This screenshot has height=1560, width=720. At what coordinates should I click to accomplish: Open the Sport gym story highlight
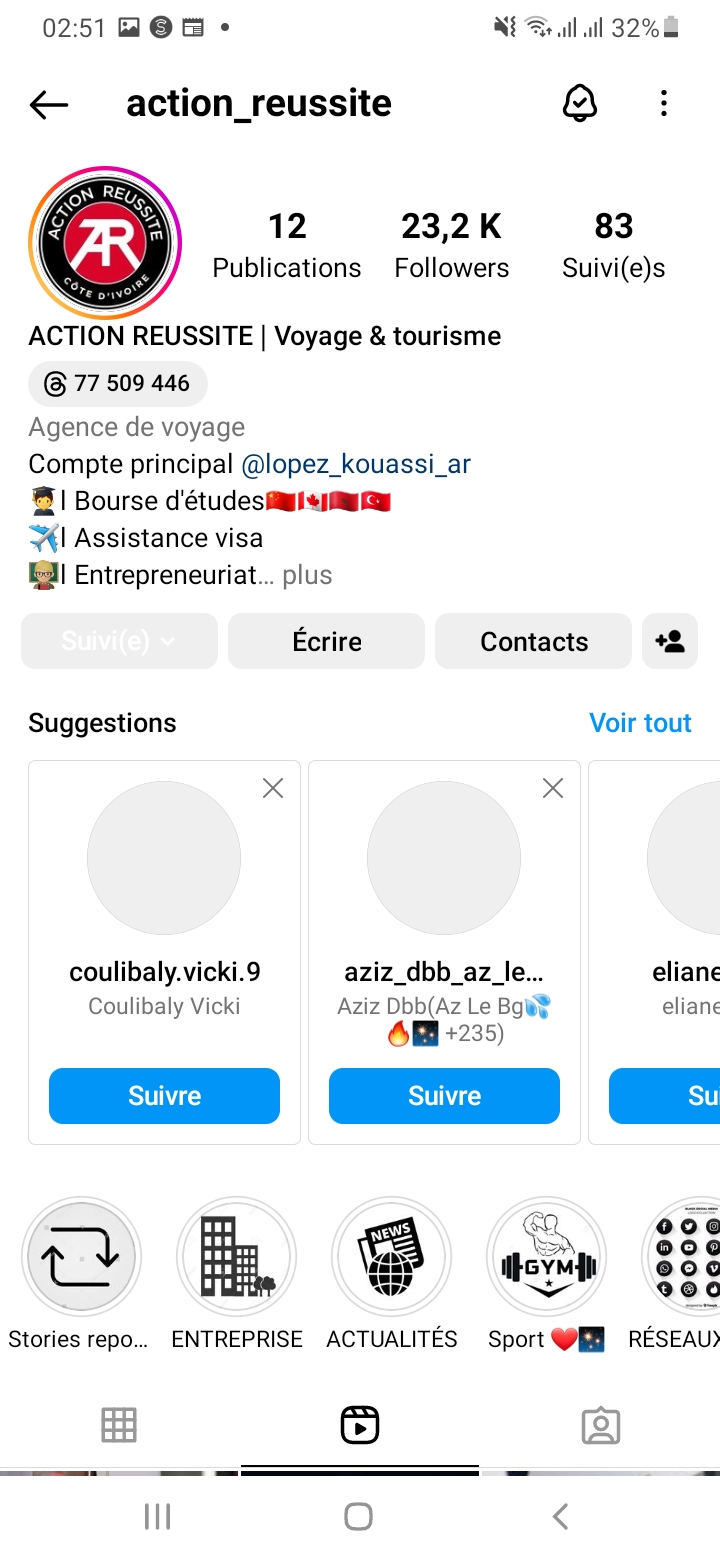546,1257
